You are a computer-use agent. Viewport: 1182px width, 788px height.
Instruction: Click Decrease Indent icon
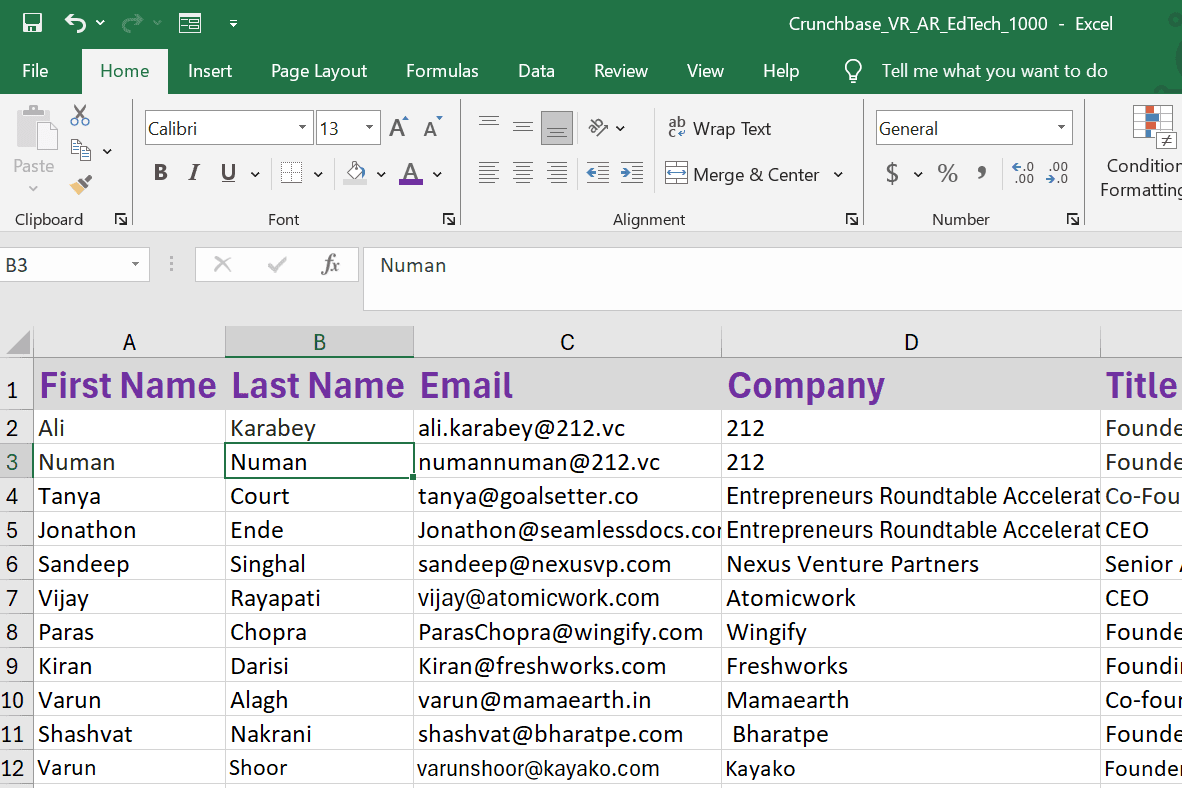click(x=598, y=173)
